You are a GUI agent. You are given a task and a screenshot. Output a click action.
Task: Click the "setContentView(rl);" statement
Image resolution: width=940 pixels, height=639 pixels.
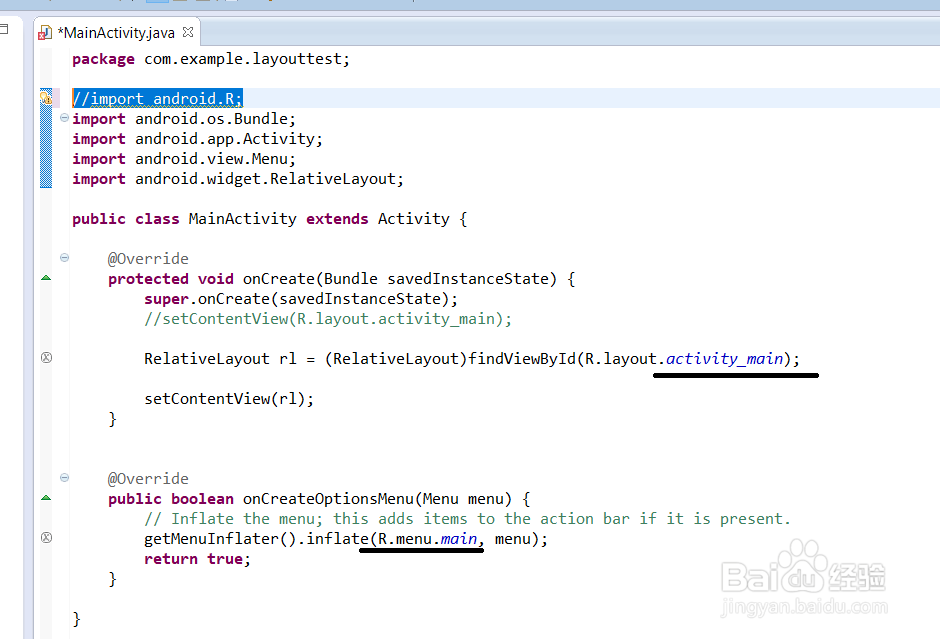[x=228, y=399]
